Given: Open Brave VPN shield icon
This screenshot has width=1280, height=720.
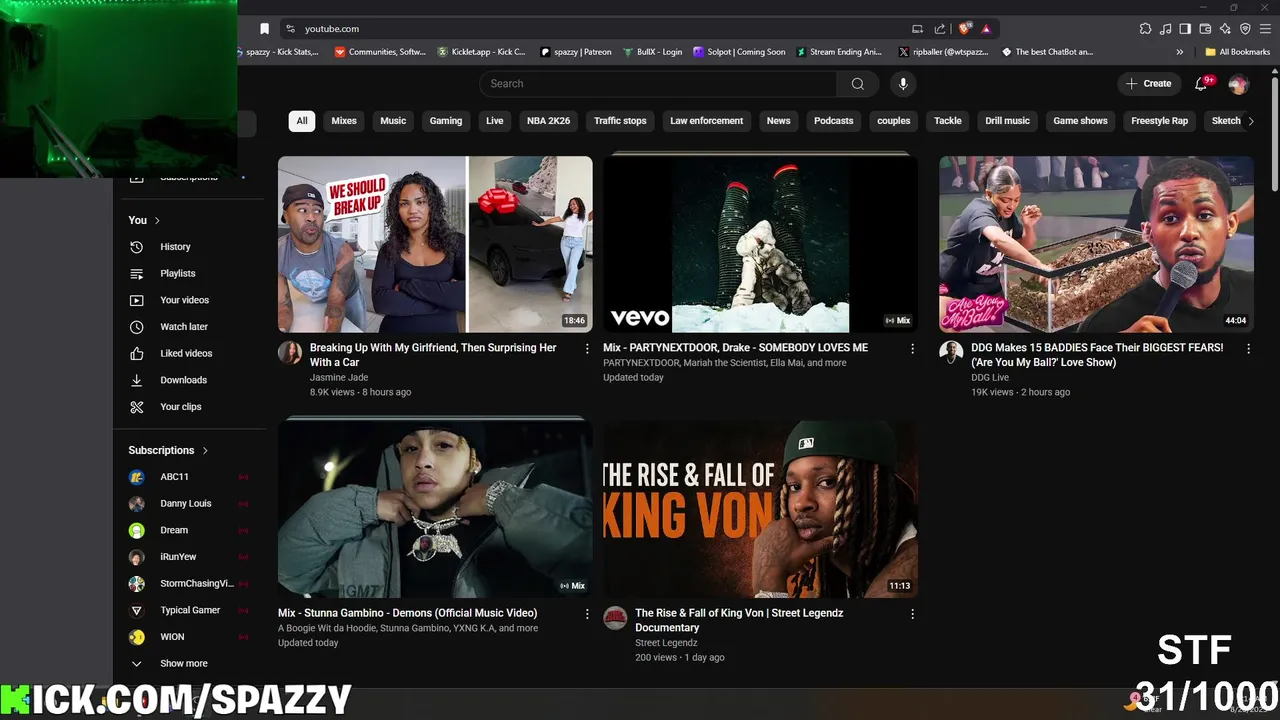Looking at the screenshot, I should tap(1245, 29).
